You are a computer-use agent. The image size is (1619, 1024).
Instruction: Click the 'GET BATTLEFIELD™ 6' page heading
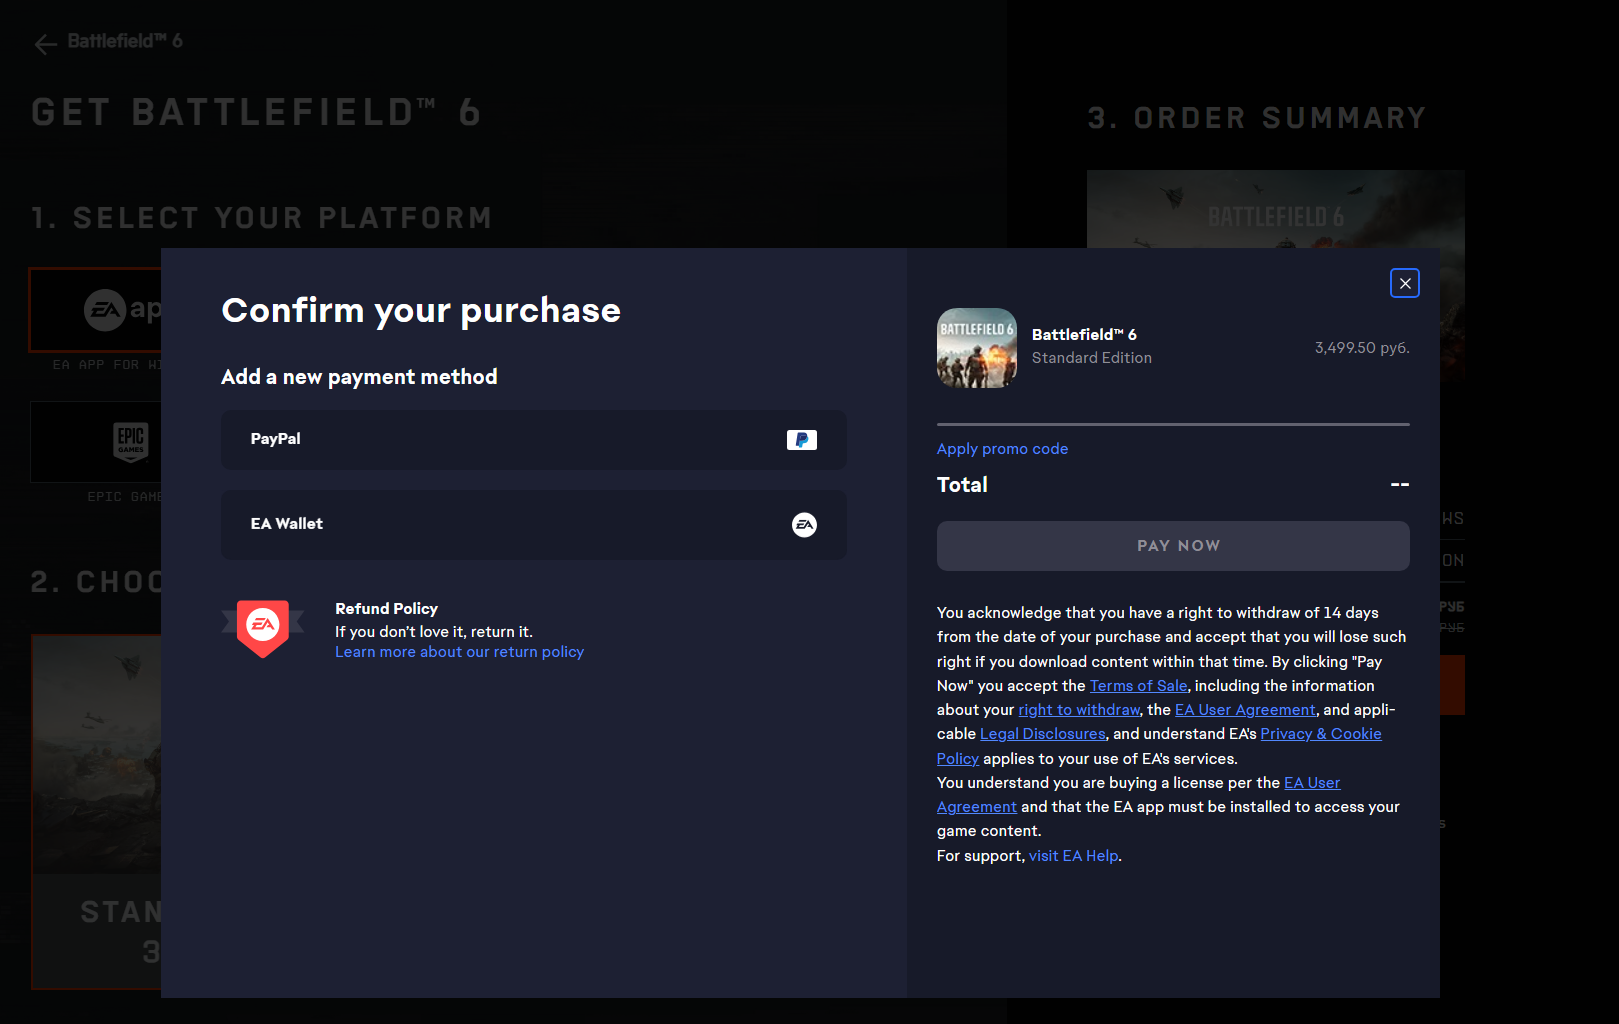tap(256, 112)
